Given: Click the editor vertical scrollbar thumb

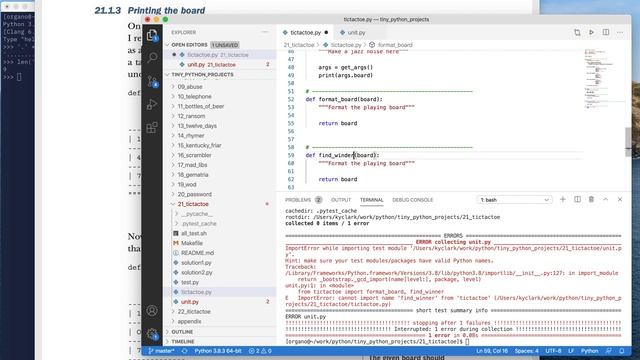Looking at the screenshot, I should coord(628,142).
